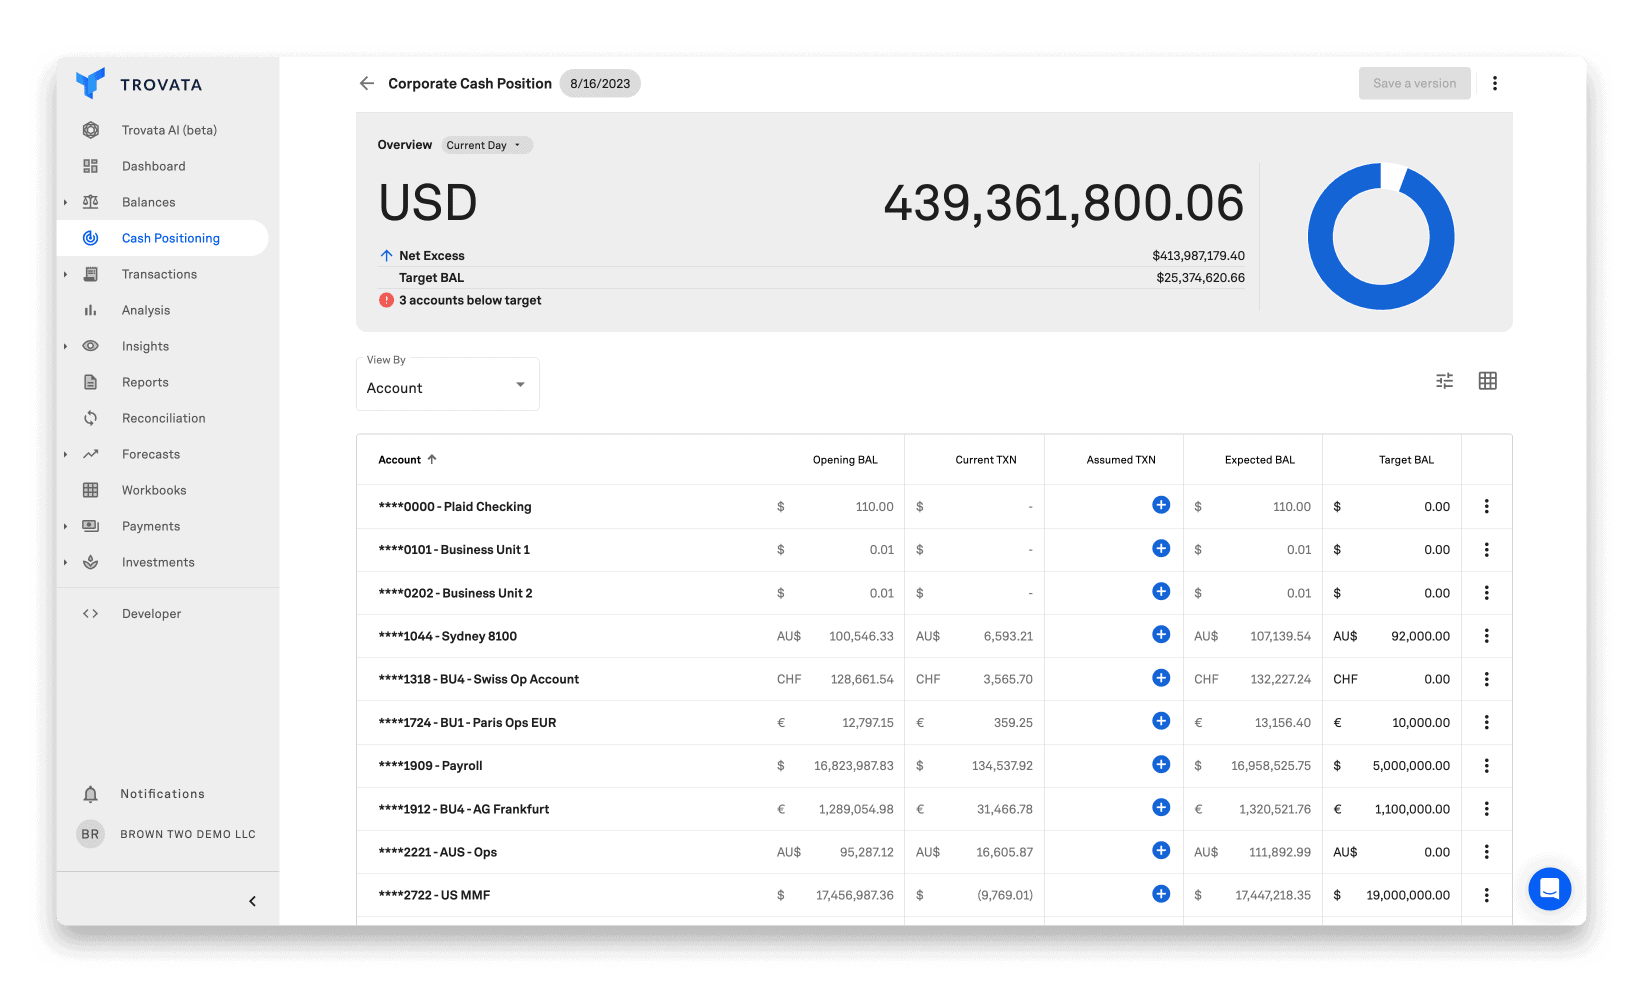Sort the table by the Account column
This screenshot has height=982, width=1643.
pyautogui.click(x=406, y=459)
